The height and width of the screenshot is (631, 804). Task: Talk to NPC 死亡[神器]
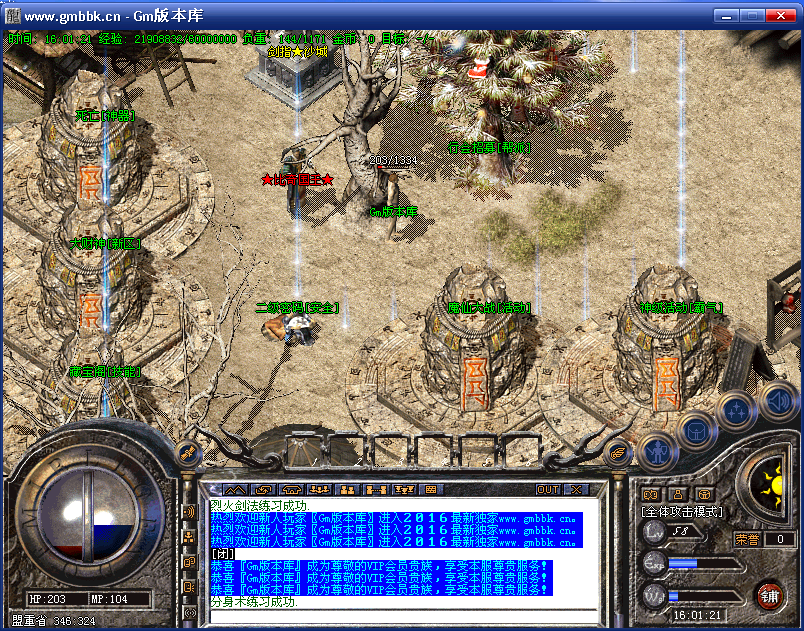point(106,116)
